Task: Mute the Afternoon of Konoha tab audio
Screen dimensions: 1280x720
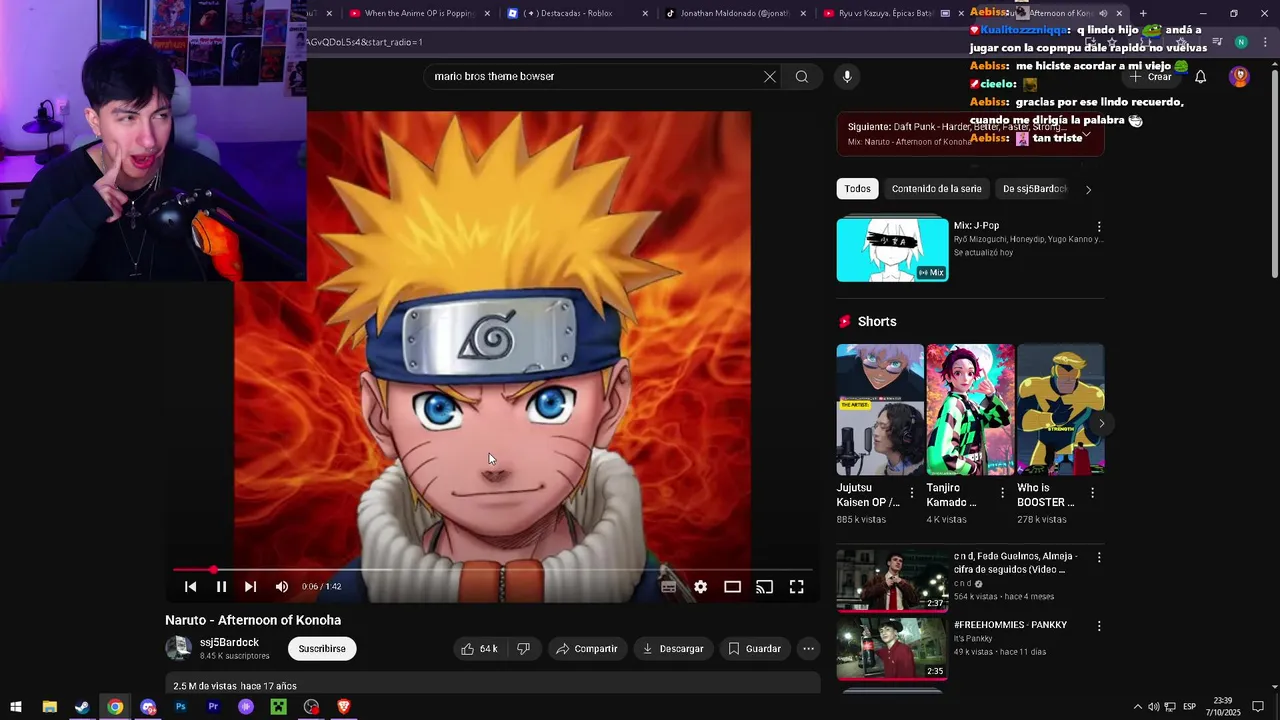Action: click(1103, 13)
